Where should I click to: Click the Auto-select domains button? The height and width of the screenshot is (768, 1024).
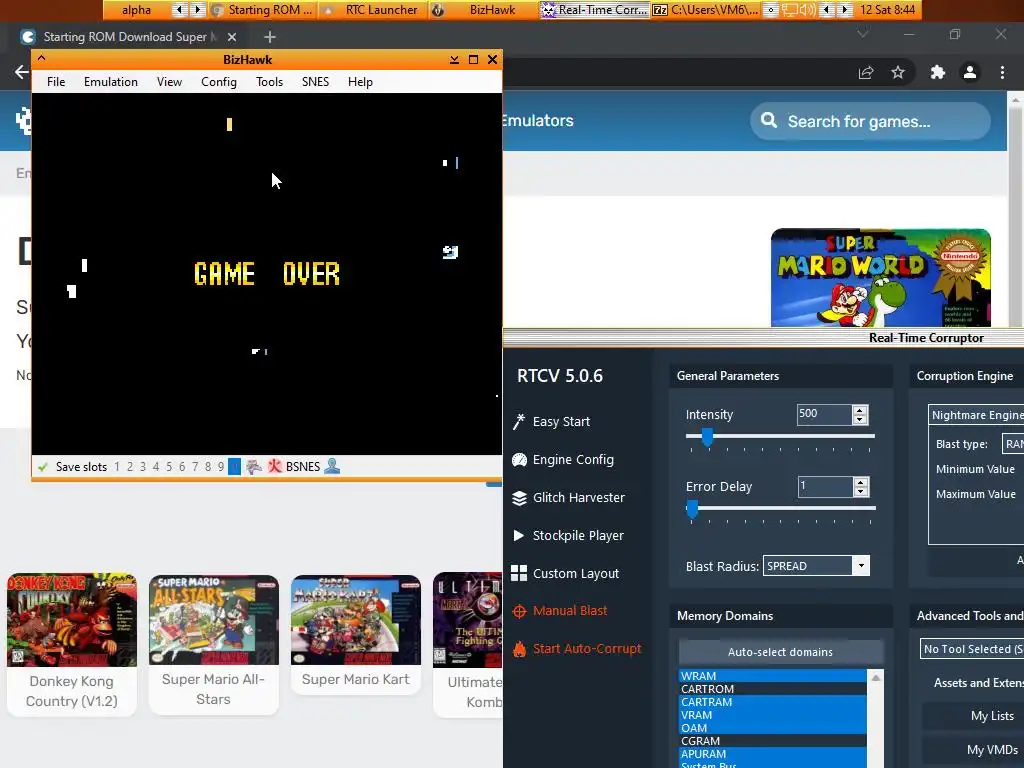tap(780, 652)
